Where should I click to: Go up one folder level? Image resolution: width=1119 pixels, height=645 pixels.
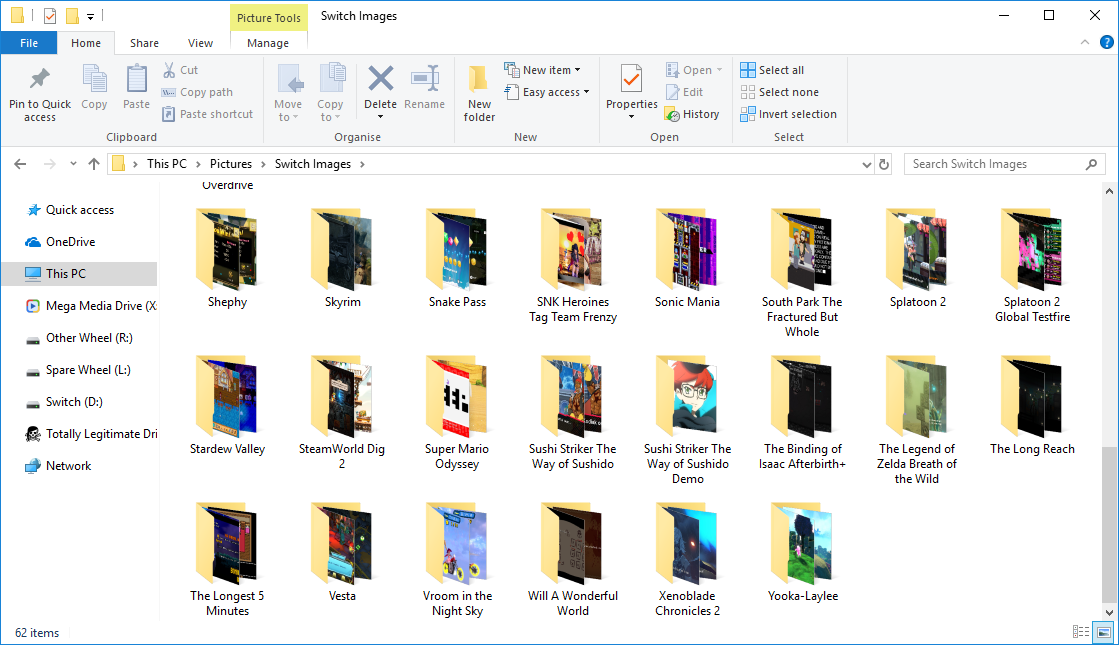coord(93,164)
